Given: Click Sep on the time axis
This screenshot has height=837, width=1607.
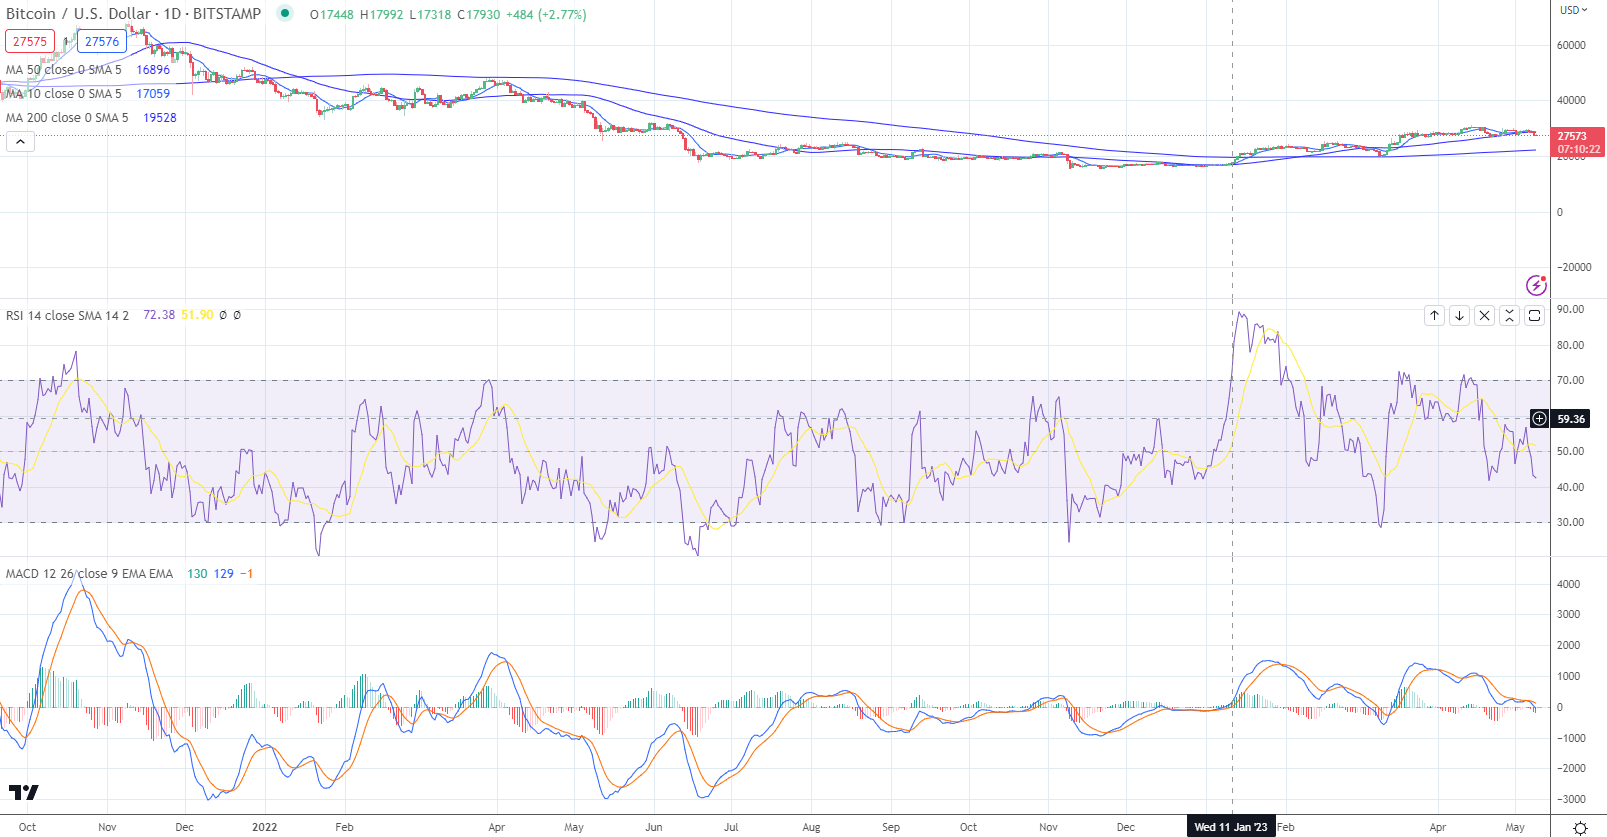Looking at the screenshot, I should pyautogui.click(x=891, y=827).
